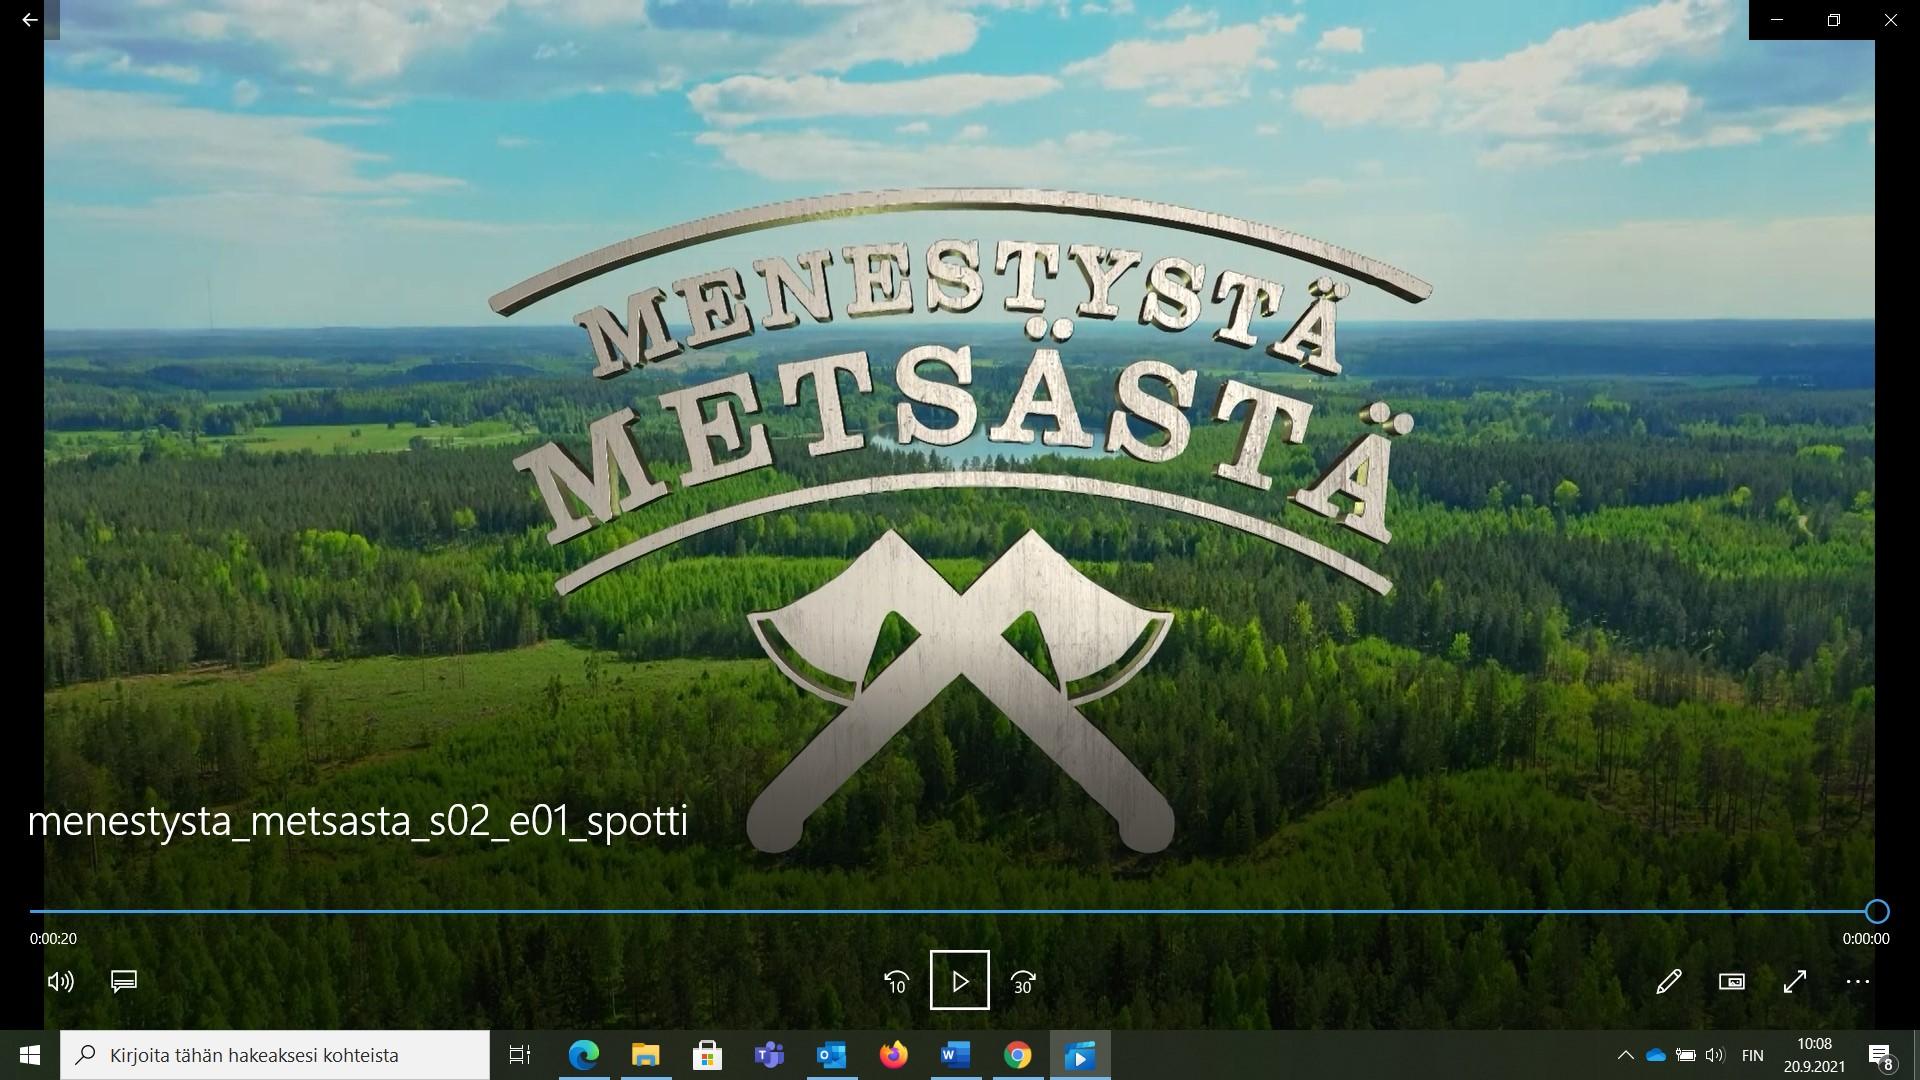Viewport: 1920px width, 1080px height.
Task: Open the notification center
Action: click(x=1880, y=1055)
